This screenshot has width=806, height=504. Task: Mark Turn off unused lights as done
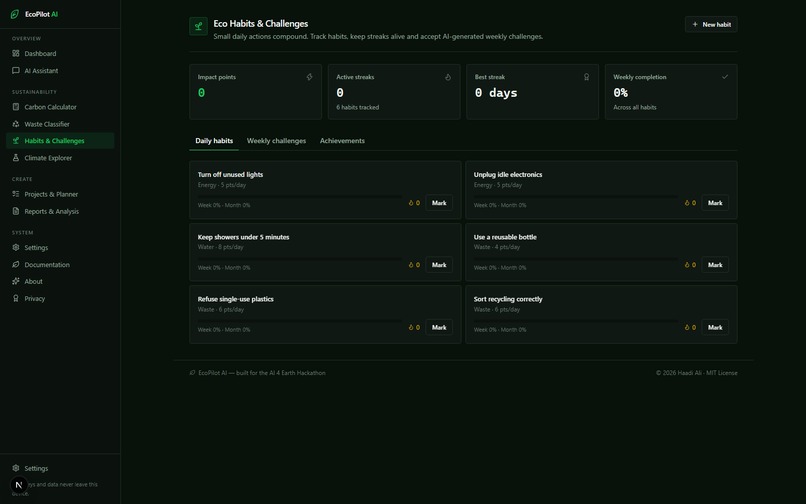439,203
